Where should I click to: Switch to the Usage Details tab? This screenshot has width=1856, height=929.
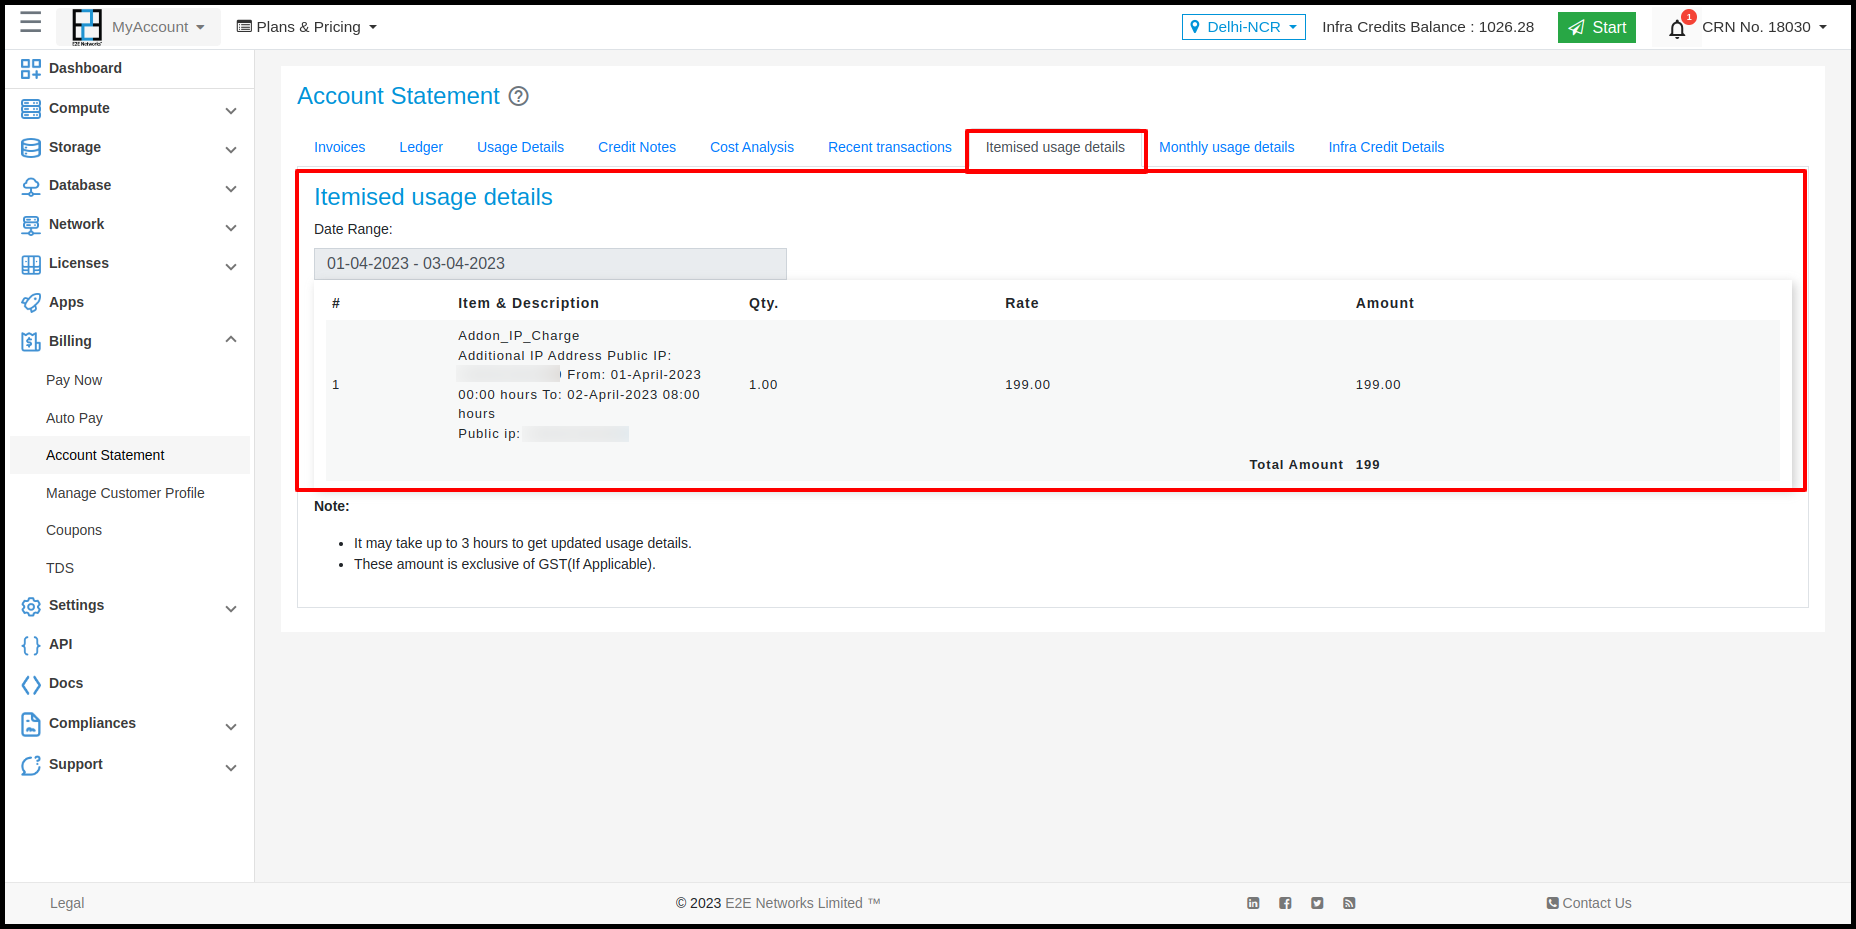click(520, 147)
